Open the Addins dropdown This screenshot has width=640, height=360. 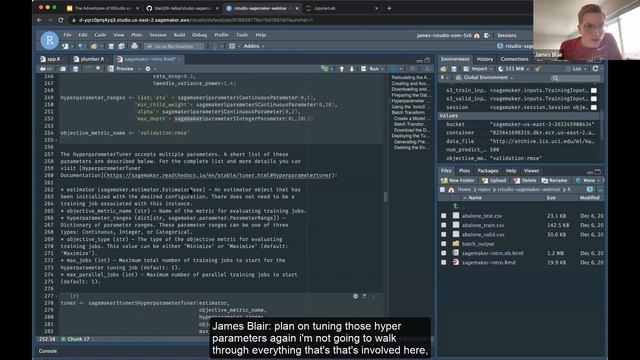[254, 46]
